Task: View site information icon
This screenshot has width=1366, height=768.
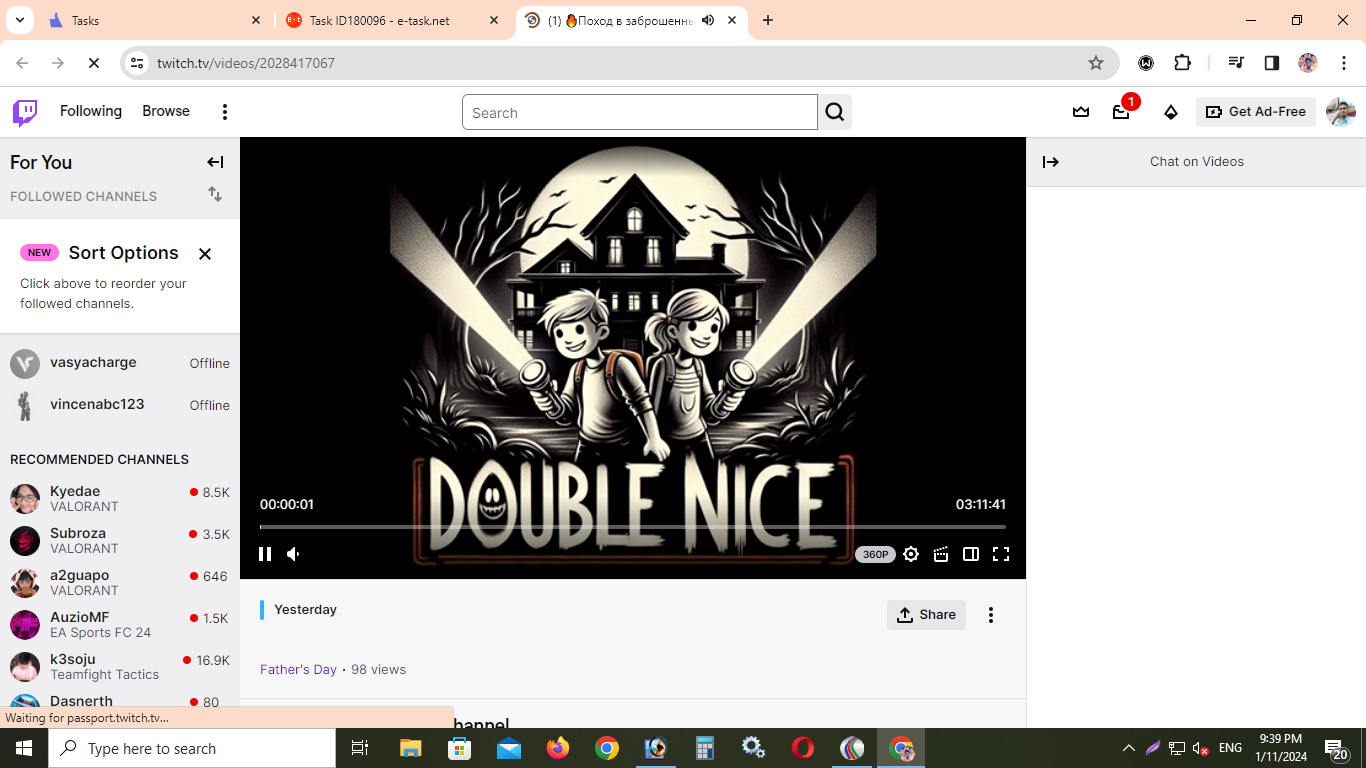Action: click(x=138, y=63)
